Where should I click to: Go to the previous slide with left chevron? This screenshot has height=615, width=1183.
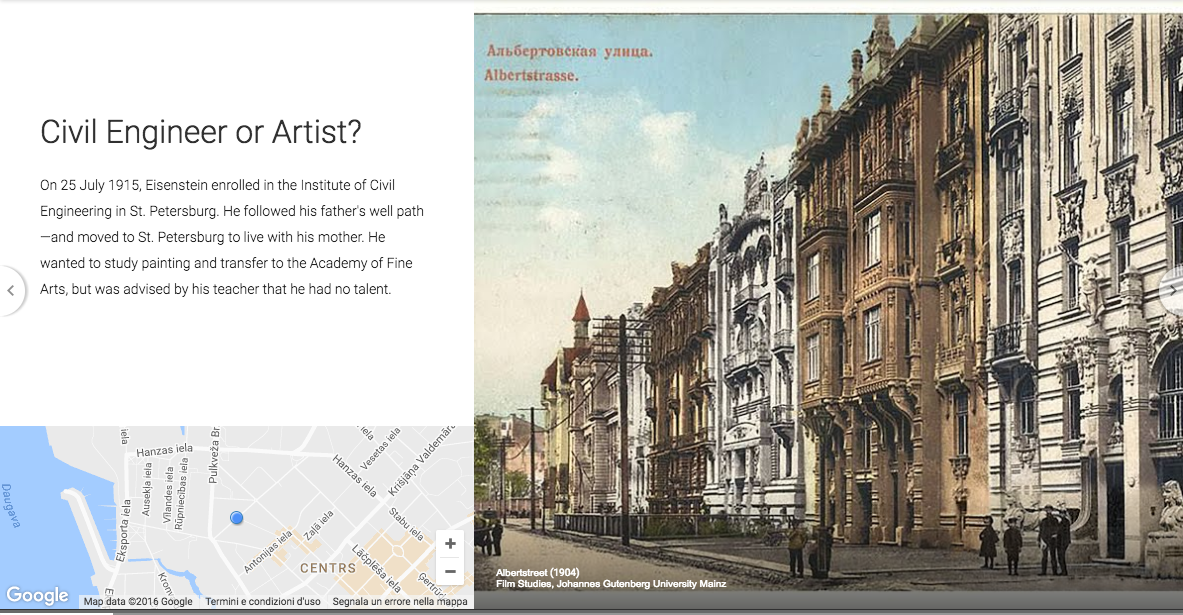(11, 291)
